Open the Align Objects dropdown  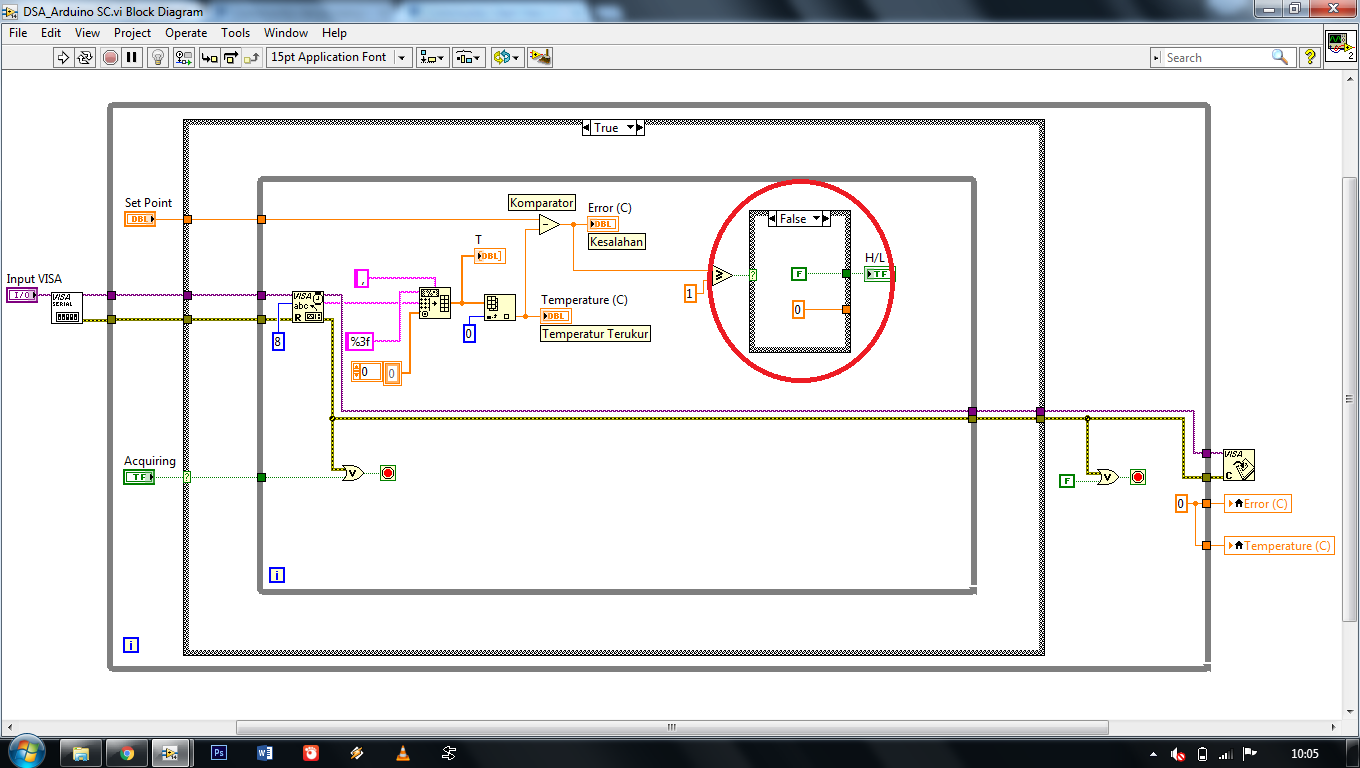(x=433, y=57)
